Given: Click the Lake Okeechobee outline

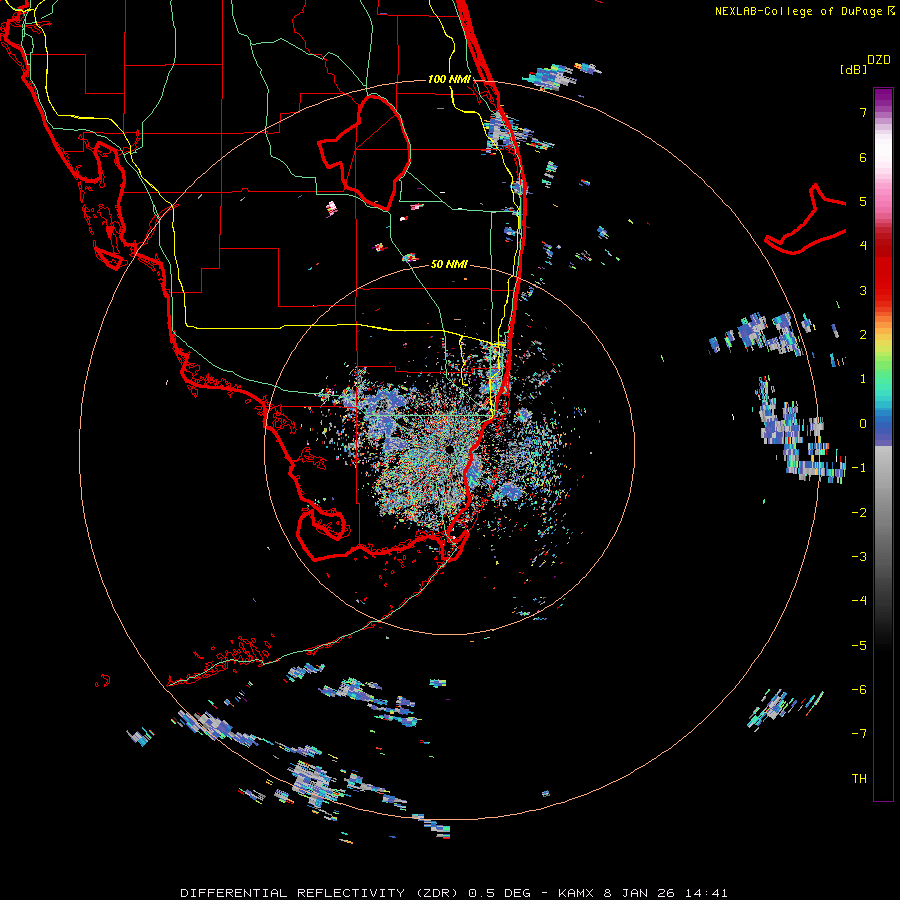Looking at the screenshot, I should 364,152.
